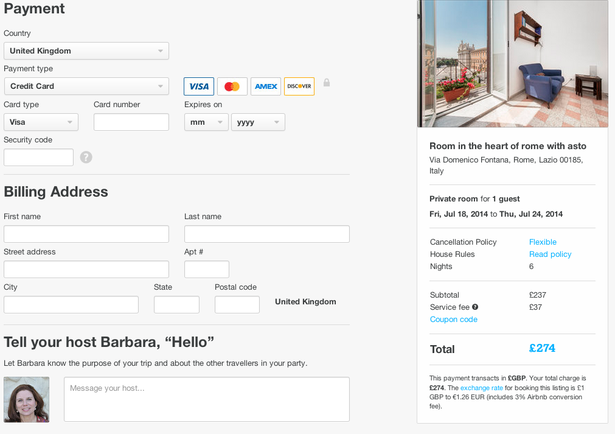Image resolution: width=615 pixels, height=434 pixels.
Task: Click the Read policy link
Action: tap(550, 255)
